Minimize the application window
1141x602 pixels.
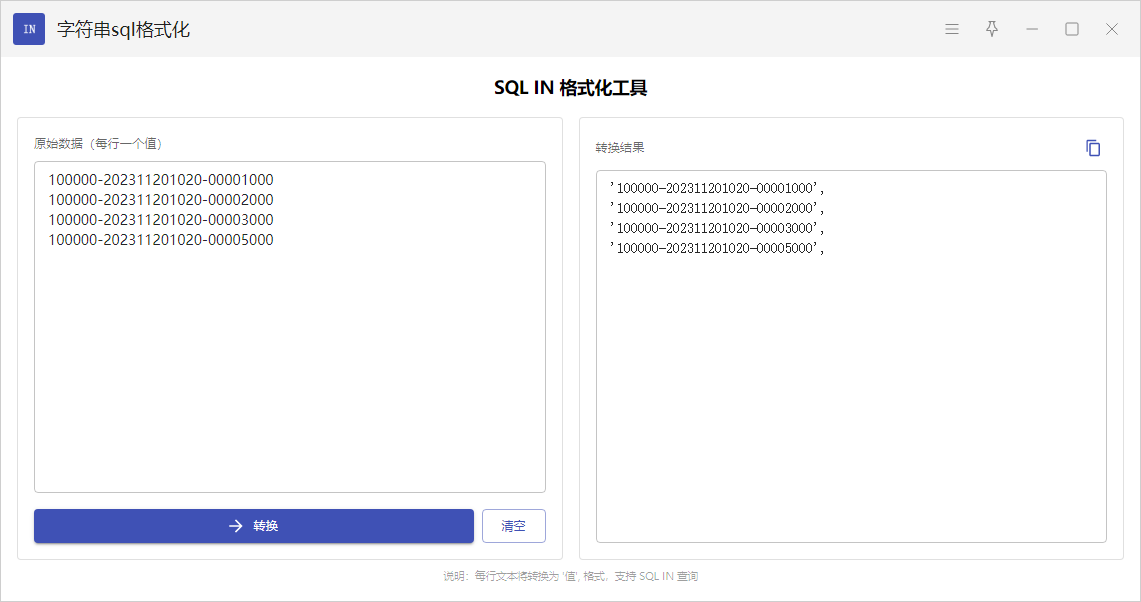tap(1032, 29)
